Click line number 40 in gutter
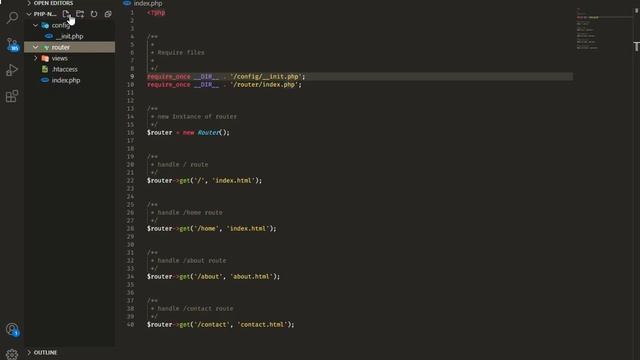Screen dimensions: 640x360 [130, 324]
